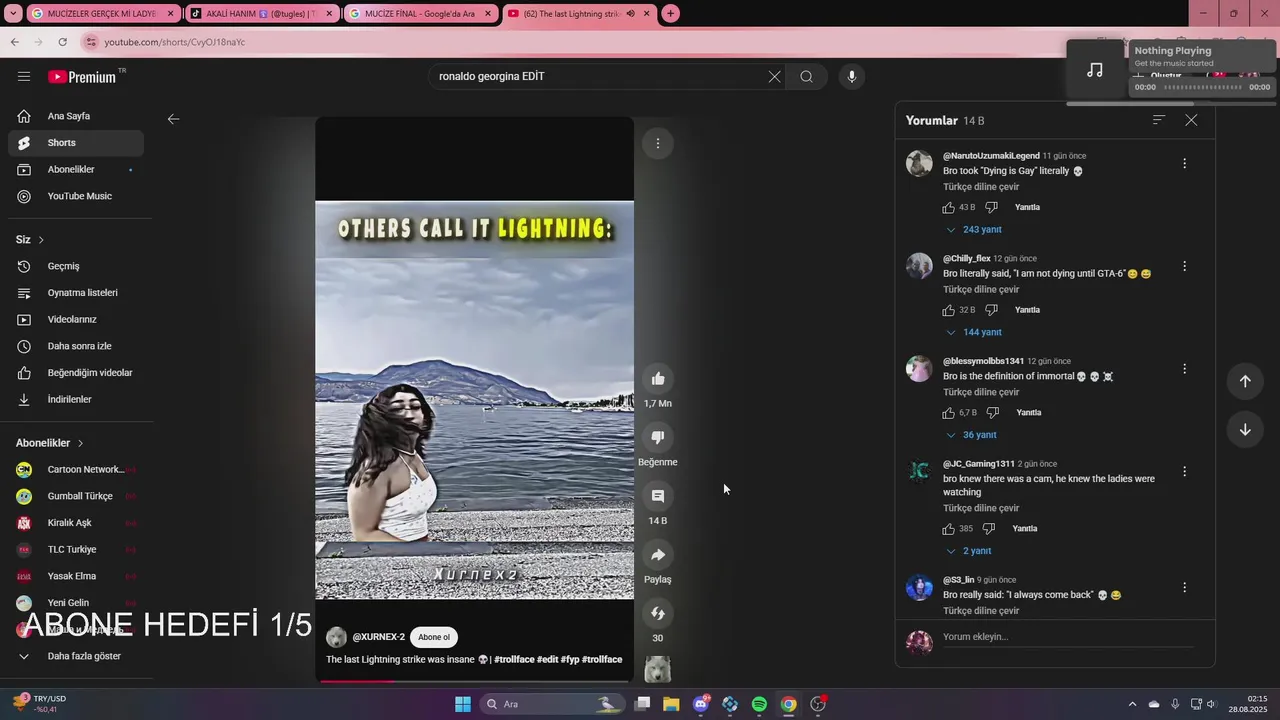The width and height of the screenshot is (1280, 720).
Task: Open menu for S3_lin comment
Action: point(1184,587)
